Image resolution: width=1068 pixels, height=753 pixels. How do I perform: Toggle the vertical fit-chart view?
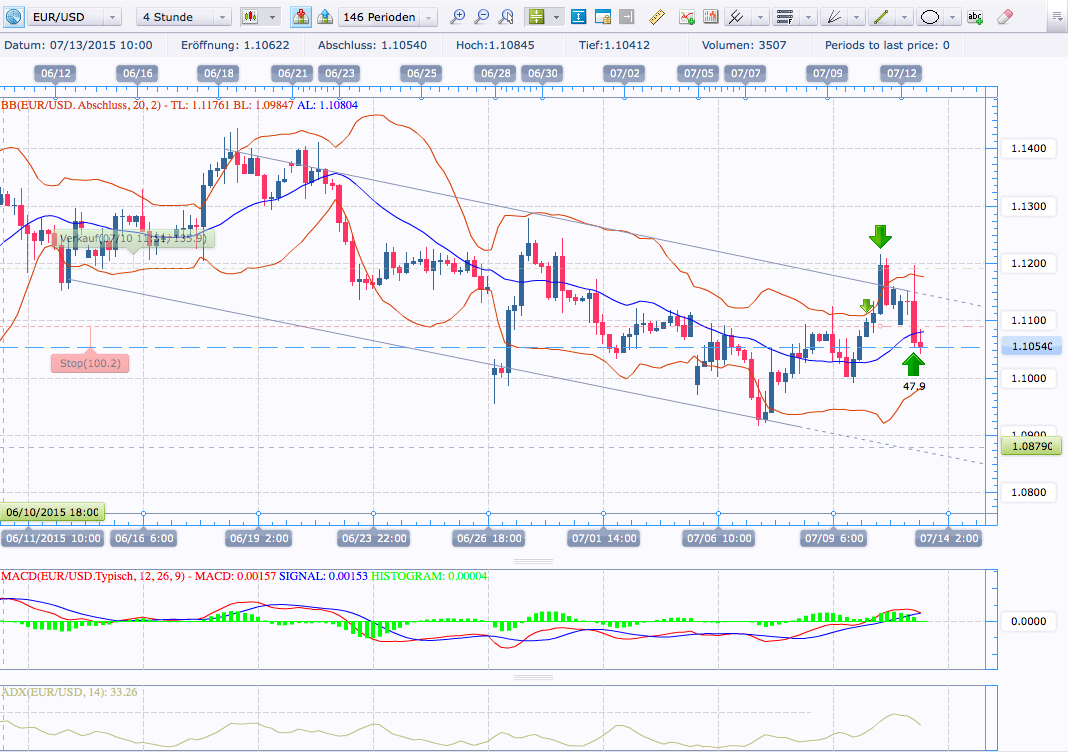pos(577,17)
